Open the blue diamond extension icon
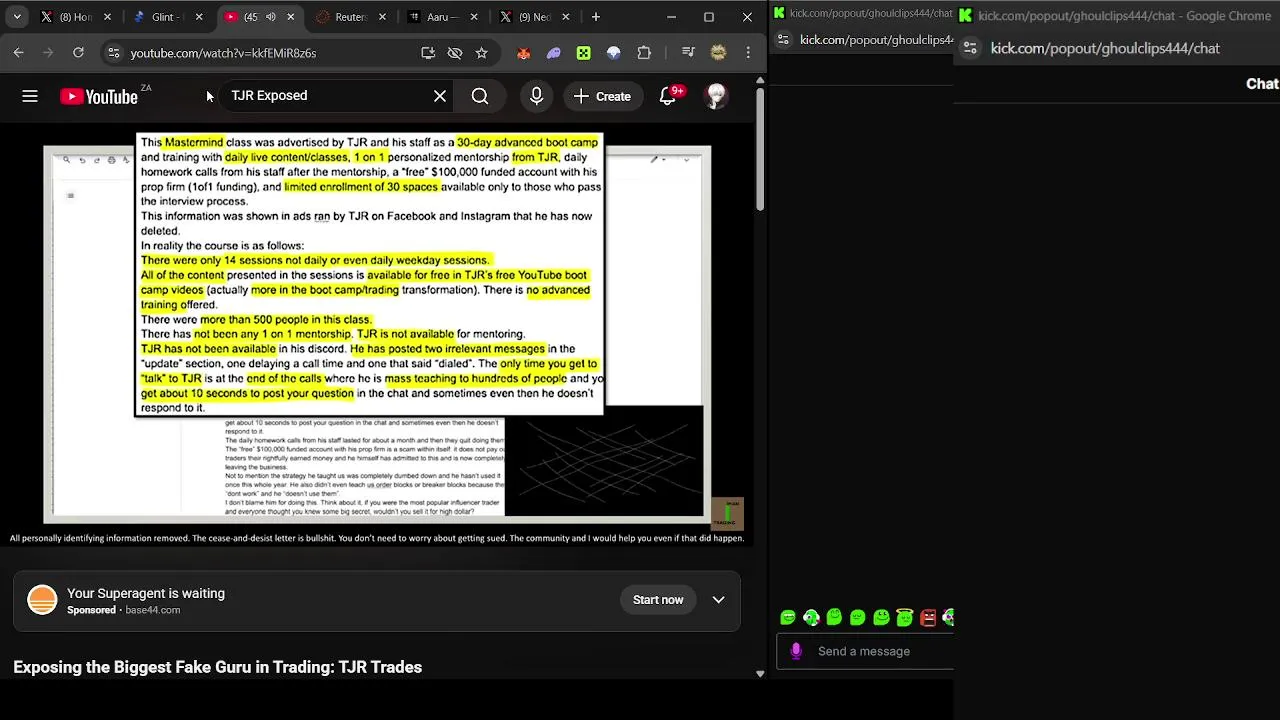 [x=614, y=53]
